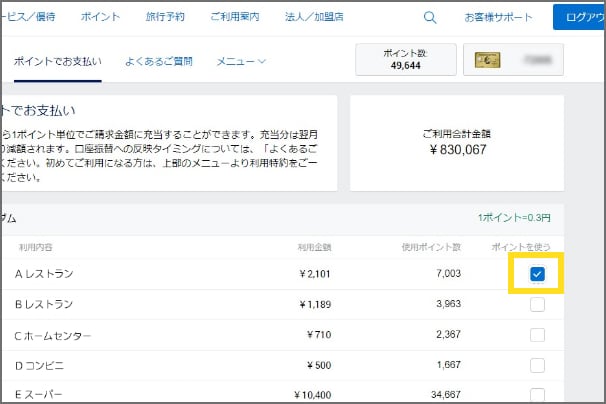Click the ポイント数 49,644 box
This screenshot has width=606, height=404.
click(x=406, y=61)
